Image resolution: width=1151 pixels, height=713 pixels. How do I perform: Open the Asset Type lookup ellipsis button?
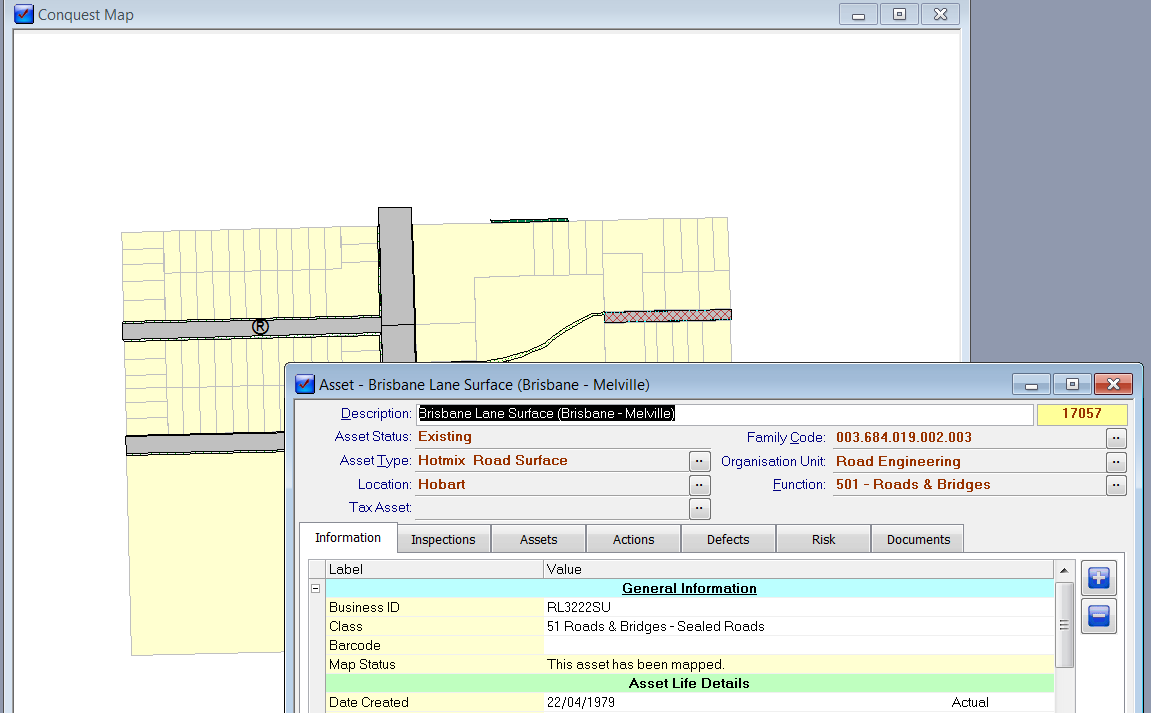pos(699,461)
